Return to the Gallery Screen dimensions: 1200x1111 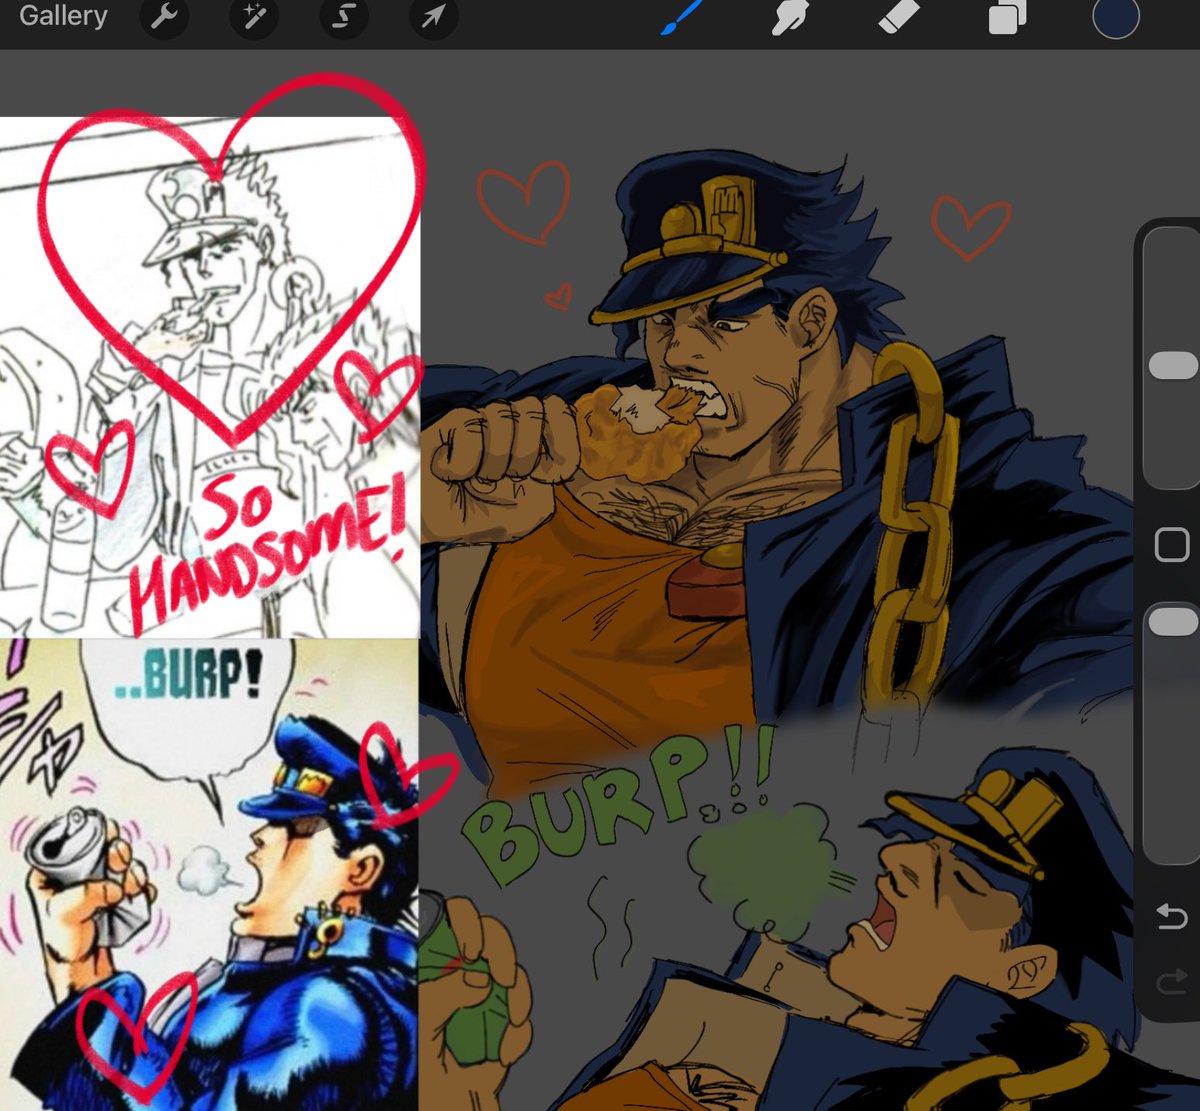(x=63, y=16)
